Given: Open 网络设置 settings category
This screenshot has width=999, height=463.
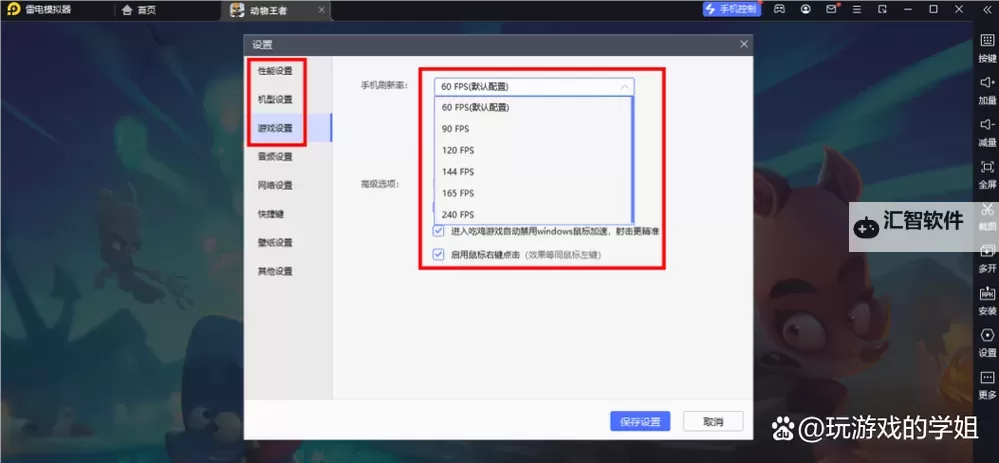Looking at the screenshot, I should pos(275,185).
